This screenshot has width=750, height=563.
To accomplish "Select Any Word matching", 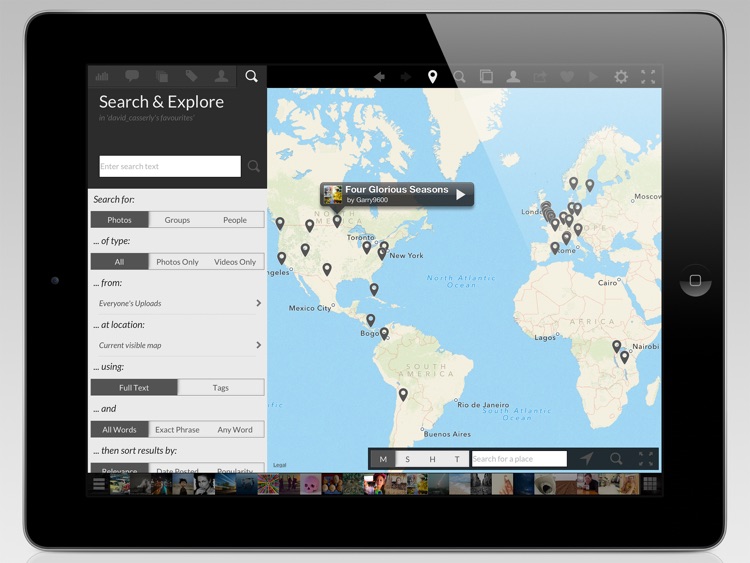I will 235,430.
